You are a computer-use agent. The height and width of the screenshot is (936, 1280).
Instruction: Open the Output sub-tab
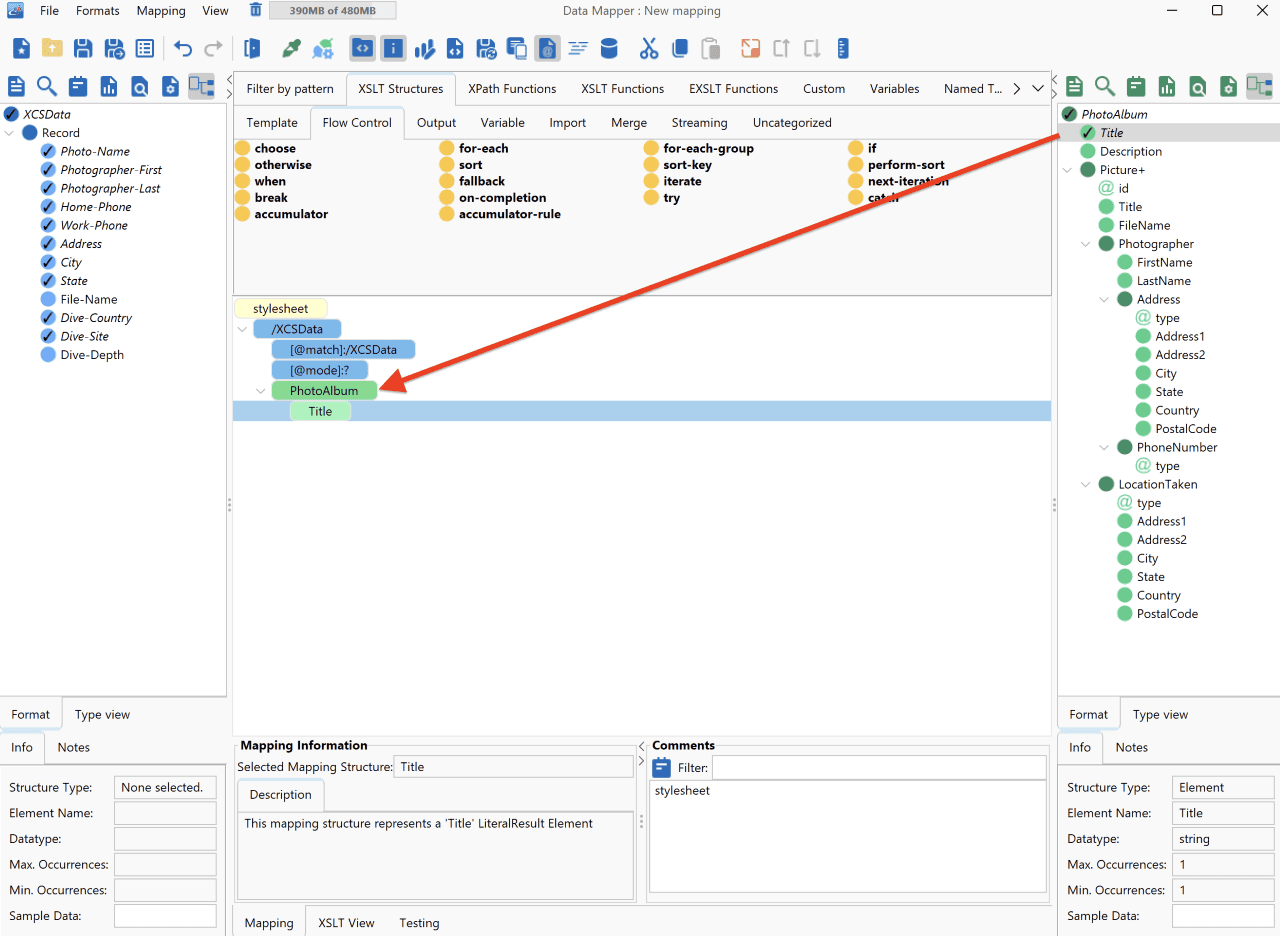coord(436,122)
